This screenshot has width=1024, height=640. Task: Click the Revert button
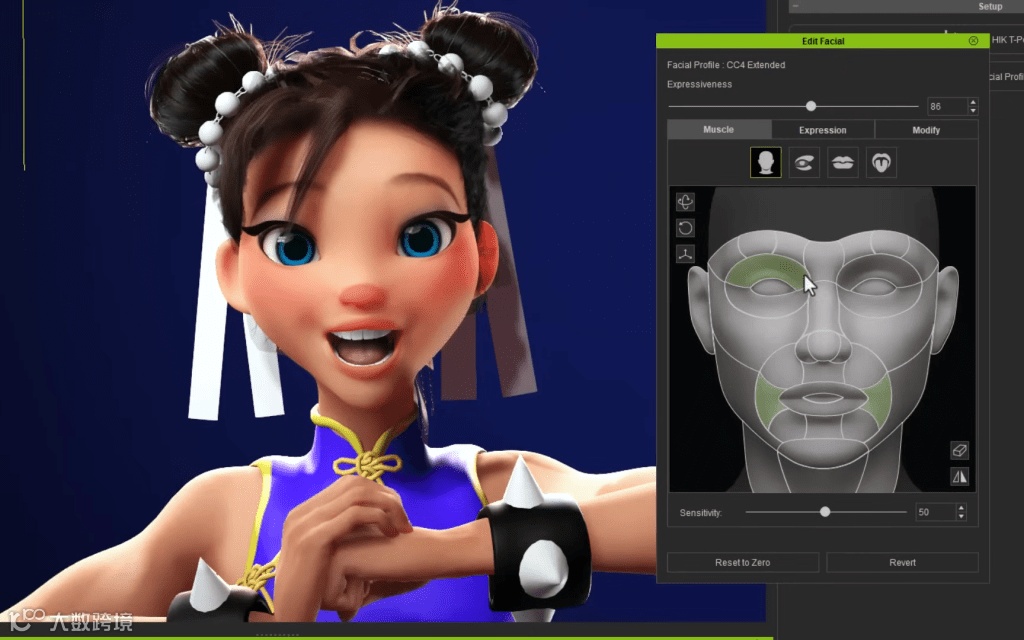coord(903,562)
